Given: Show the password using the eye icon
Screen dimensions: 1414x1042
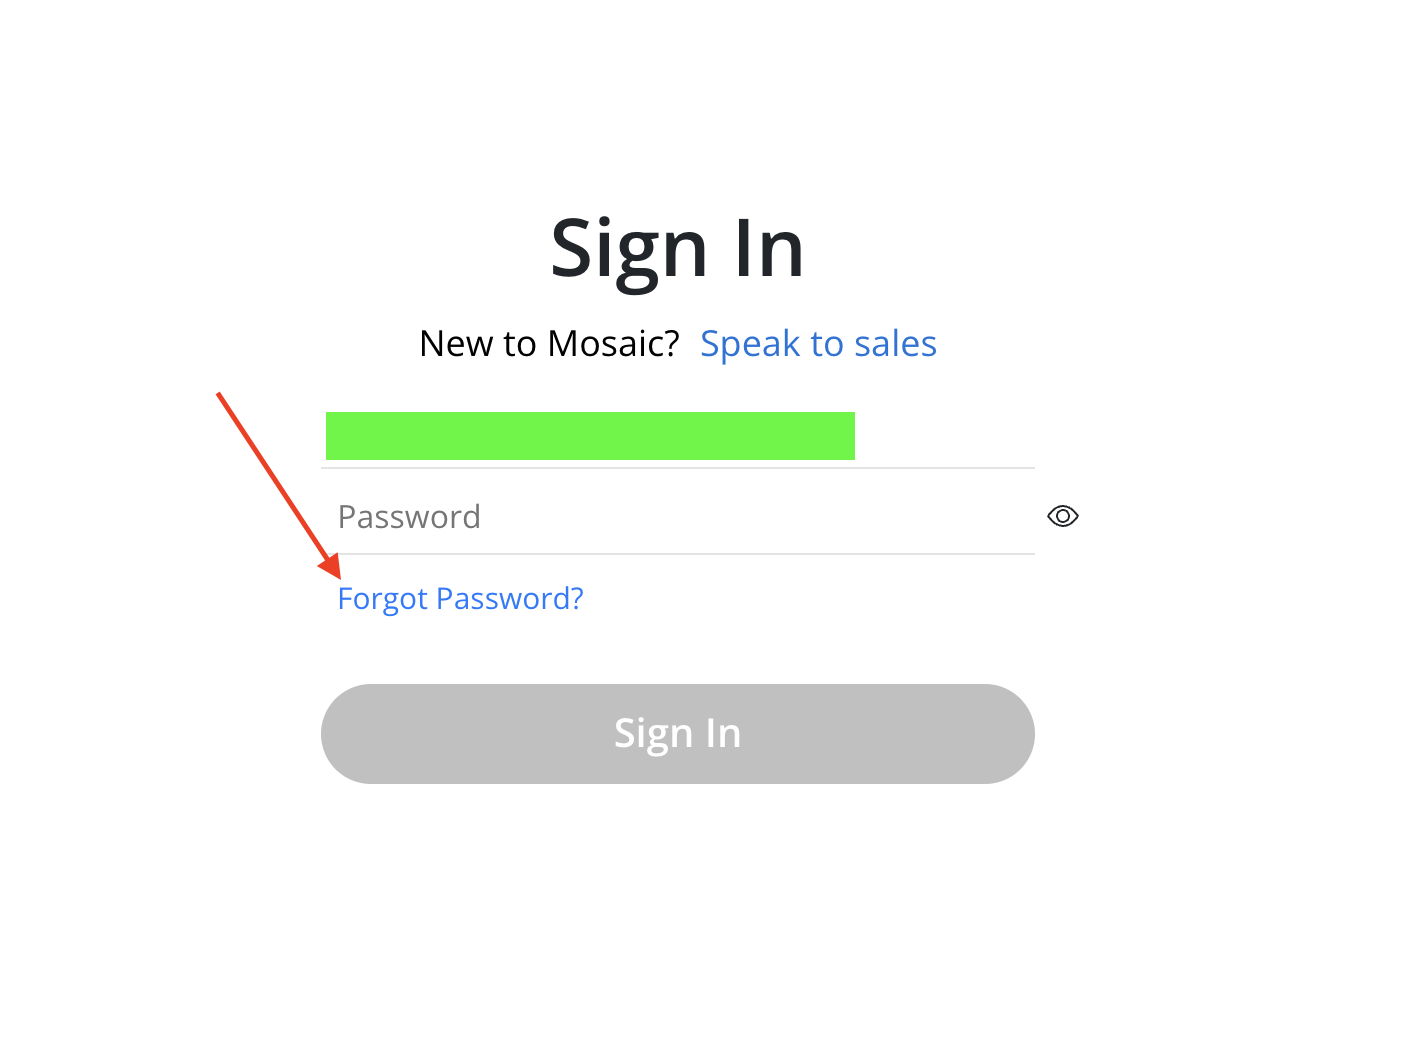Looking at the screenshot, I should point(1062,516).
